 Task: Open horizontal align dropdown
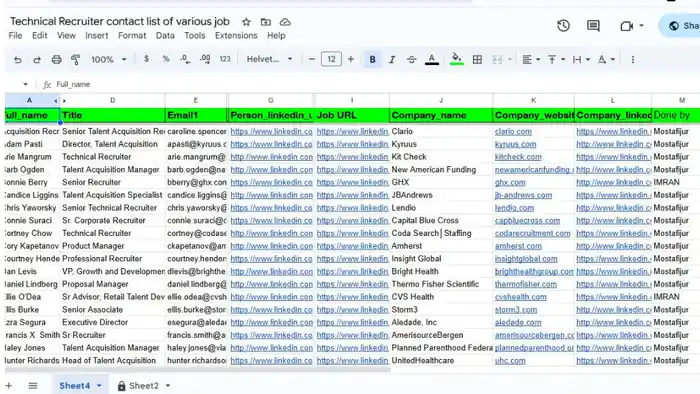click(531, 59)
